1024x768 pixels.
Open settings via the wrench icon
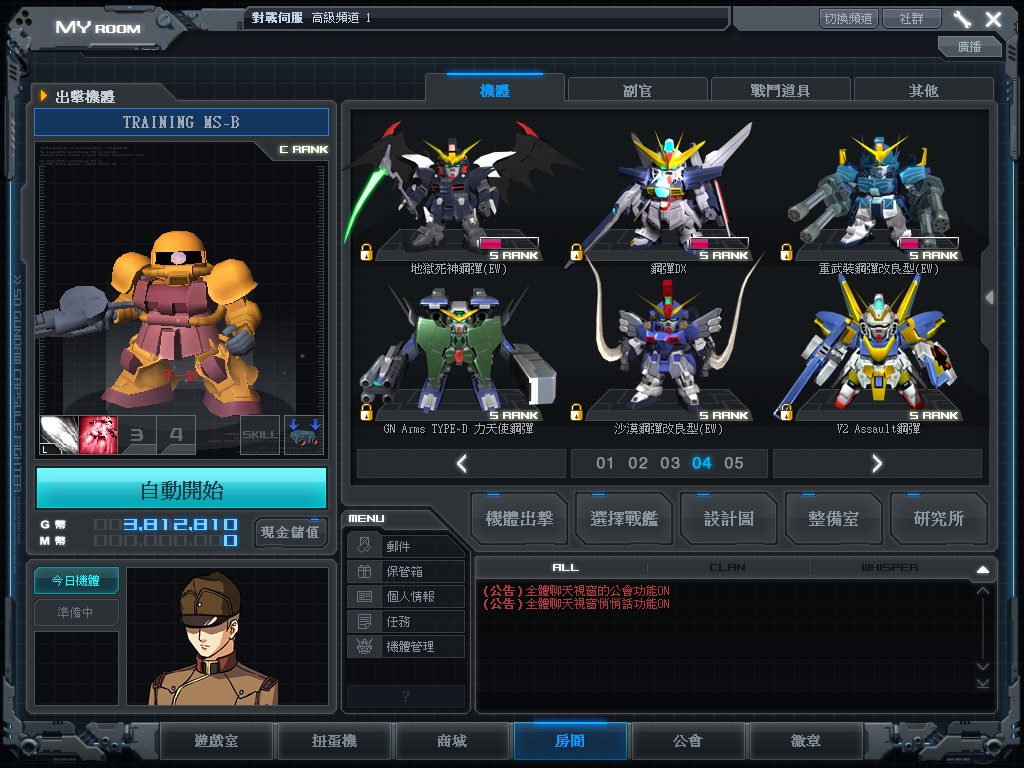tap(962, 19)
